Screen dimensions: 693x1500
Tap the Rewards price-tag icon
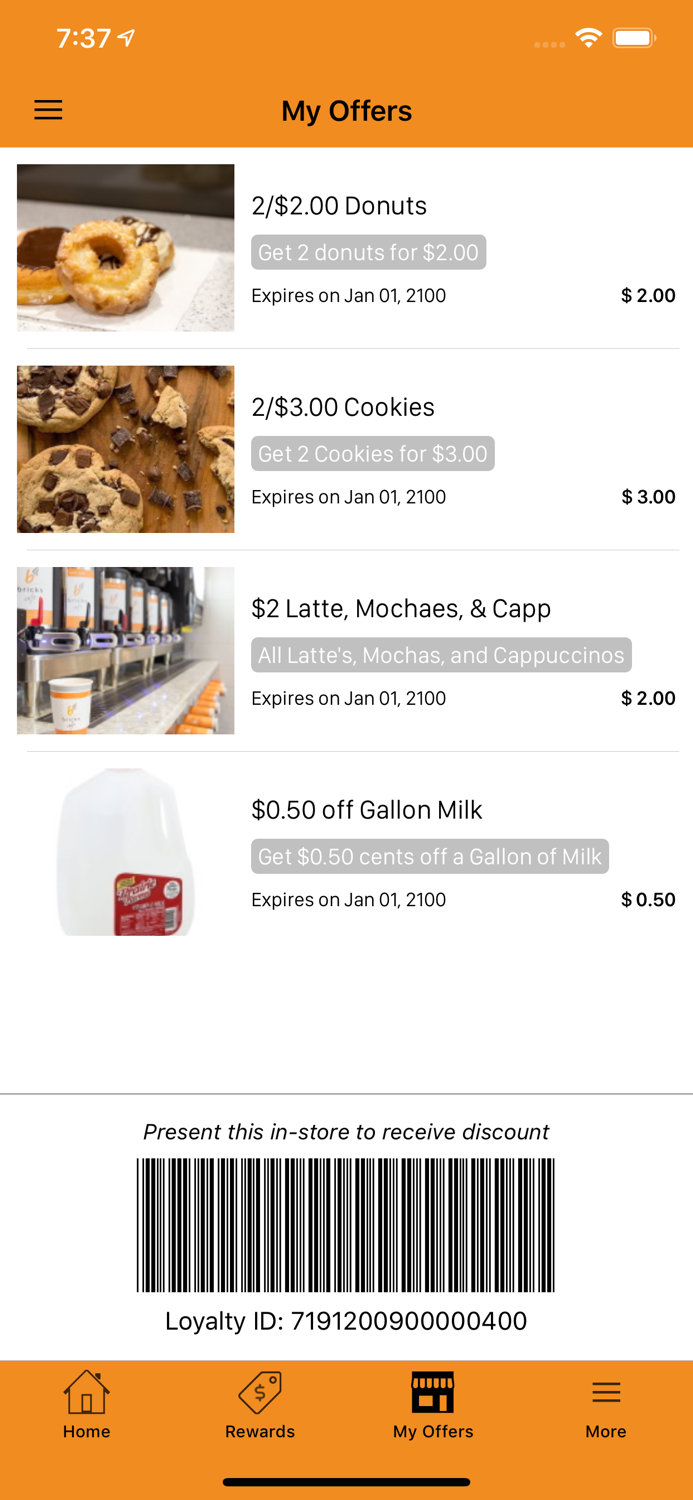(x=259, y=1391)
